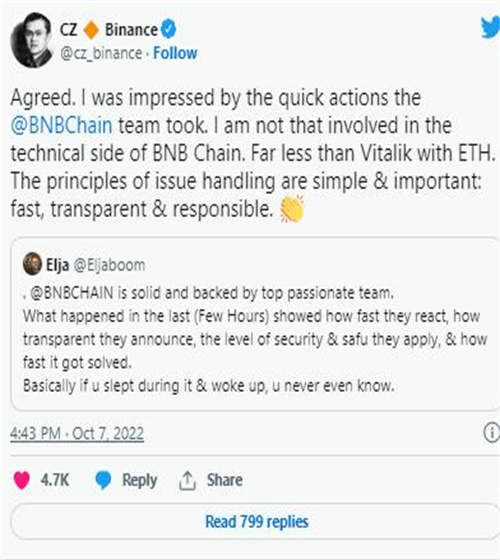This screenshot has height=560, width=500.
Task: Follow the cz_binance account
Action: pyautogui.click(x=175, y=53)
